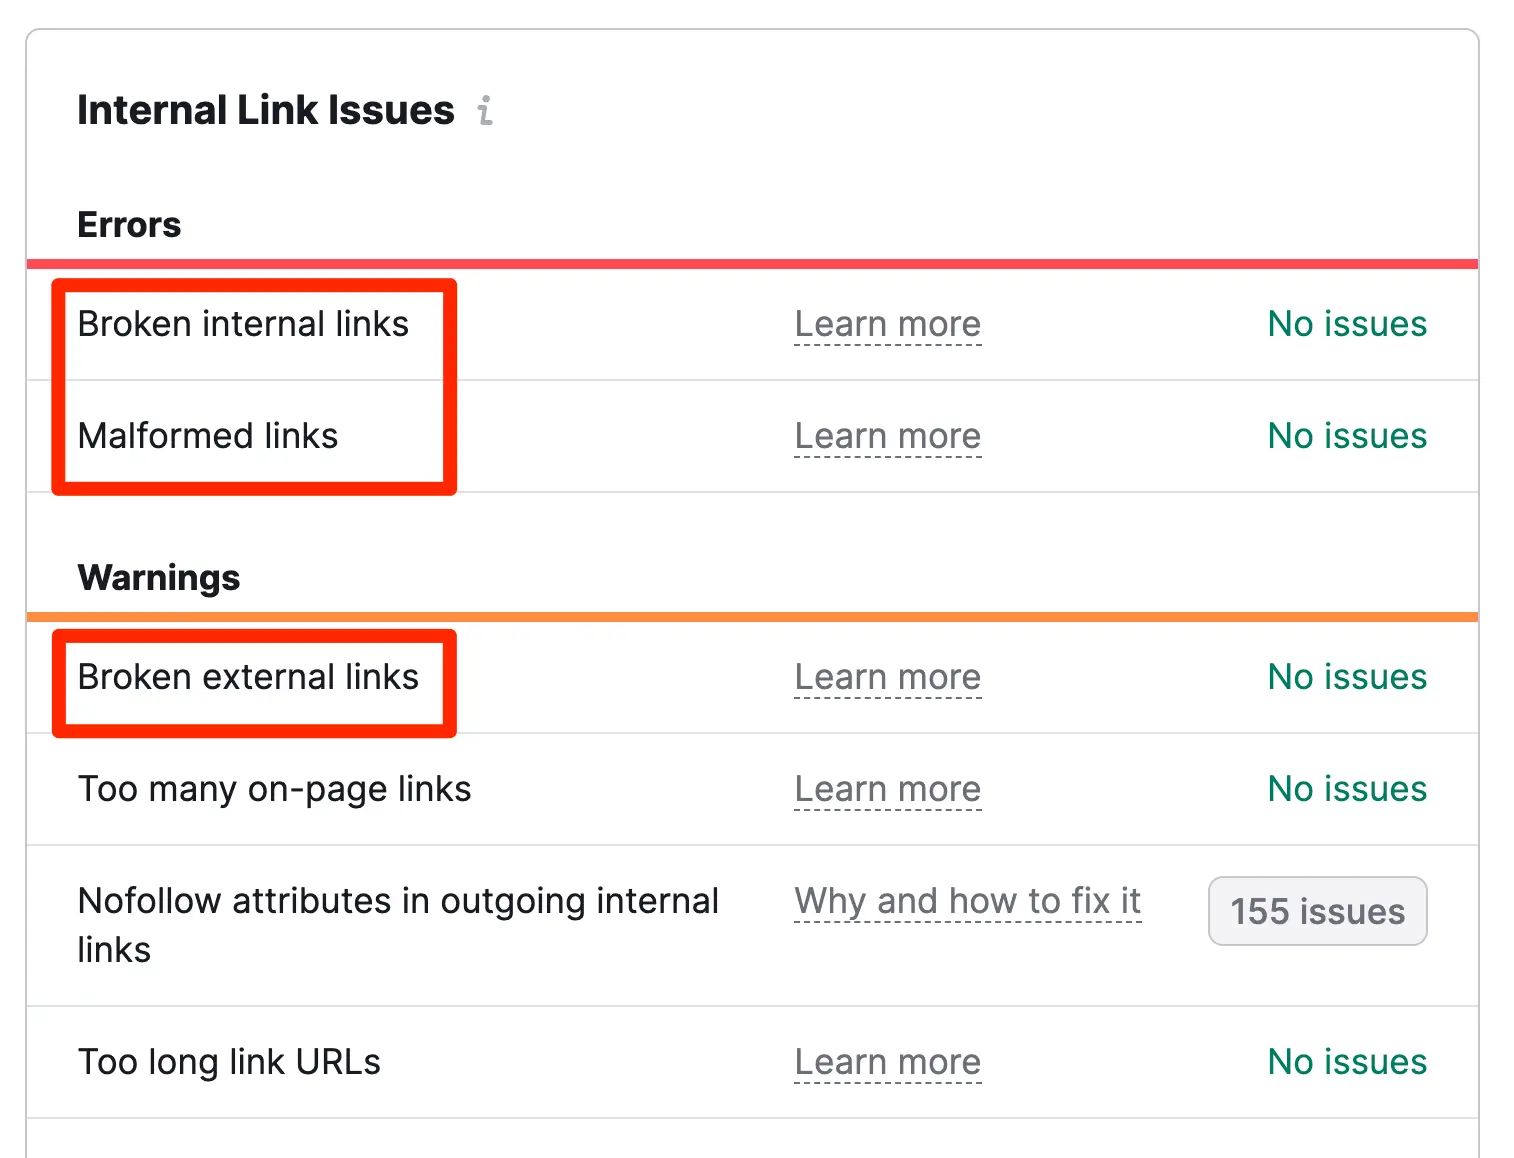1514x1158 pixels.
Task: Open Learn more for Broken external links
Action: coord(887,677)
